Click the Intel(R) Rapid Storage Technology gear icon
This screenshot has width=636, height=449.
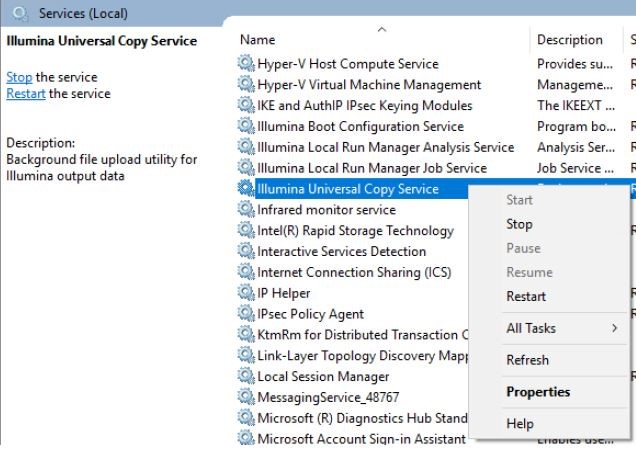pos(246,231)
